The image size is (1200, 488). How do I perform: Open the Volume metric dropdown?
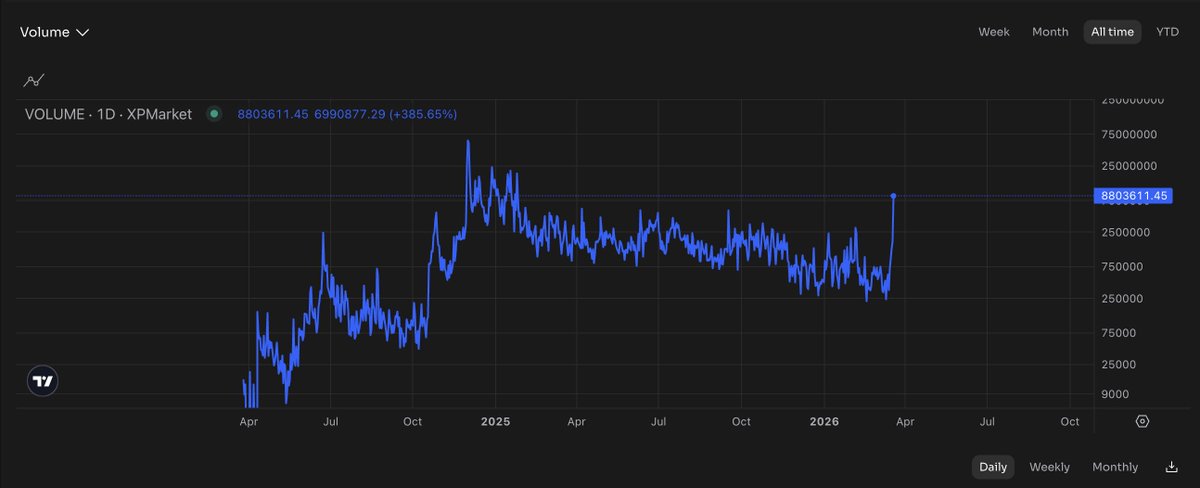pos(54,32)
